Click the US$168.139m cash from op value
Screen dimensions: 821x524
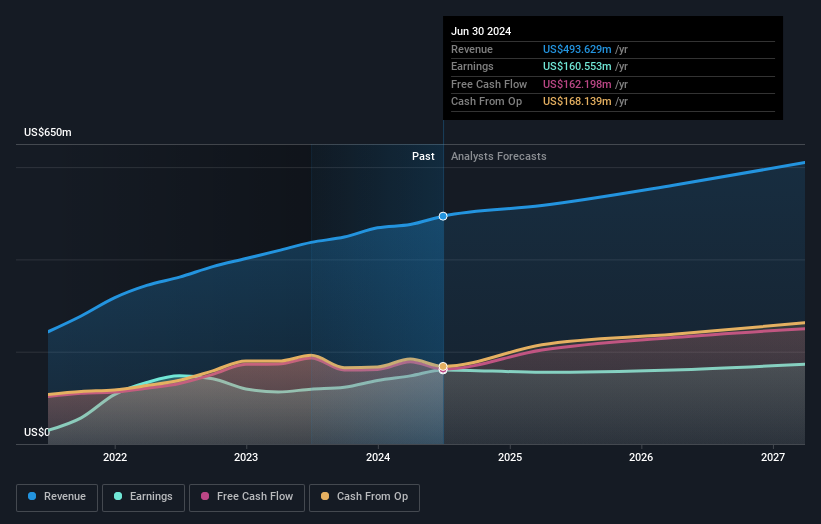click(577, 102)
